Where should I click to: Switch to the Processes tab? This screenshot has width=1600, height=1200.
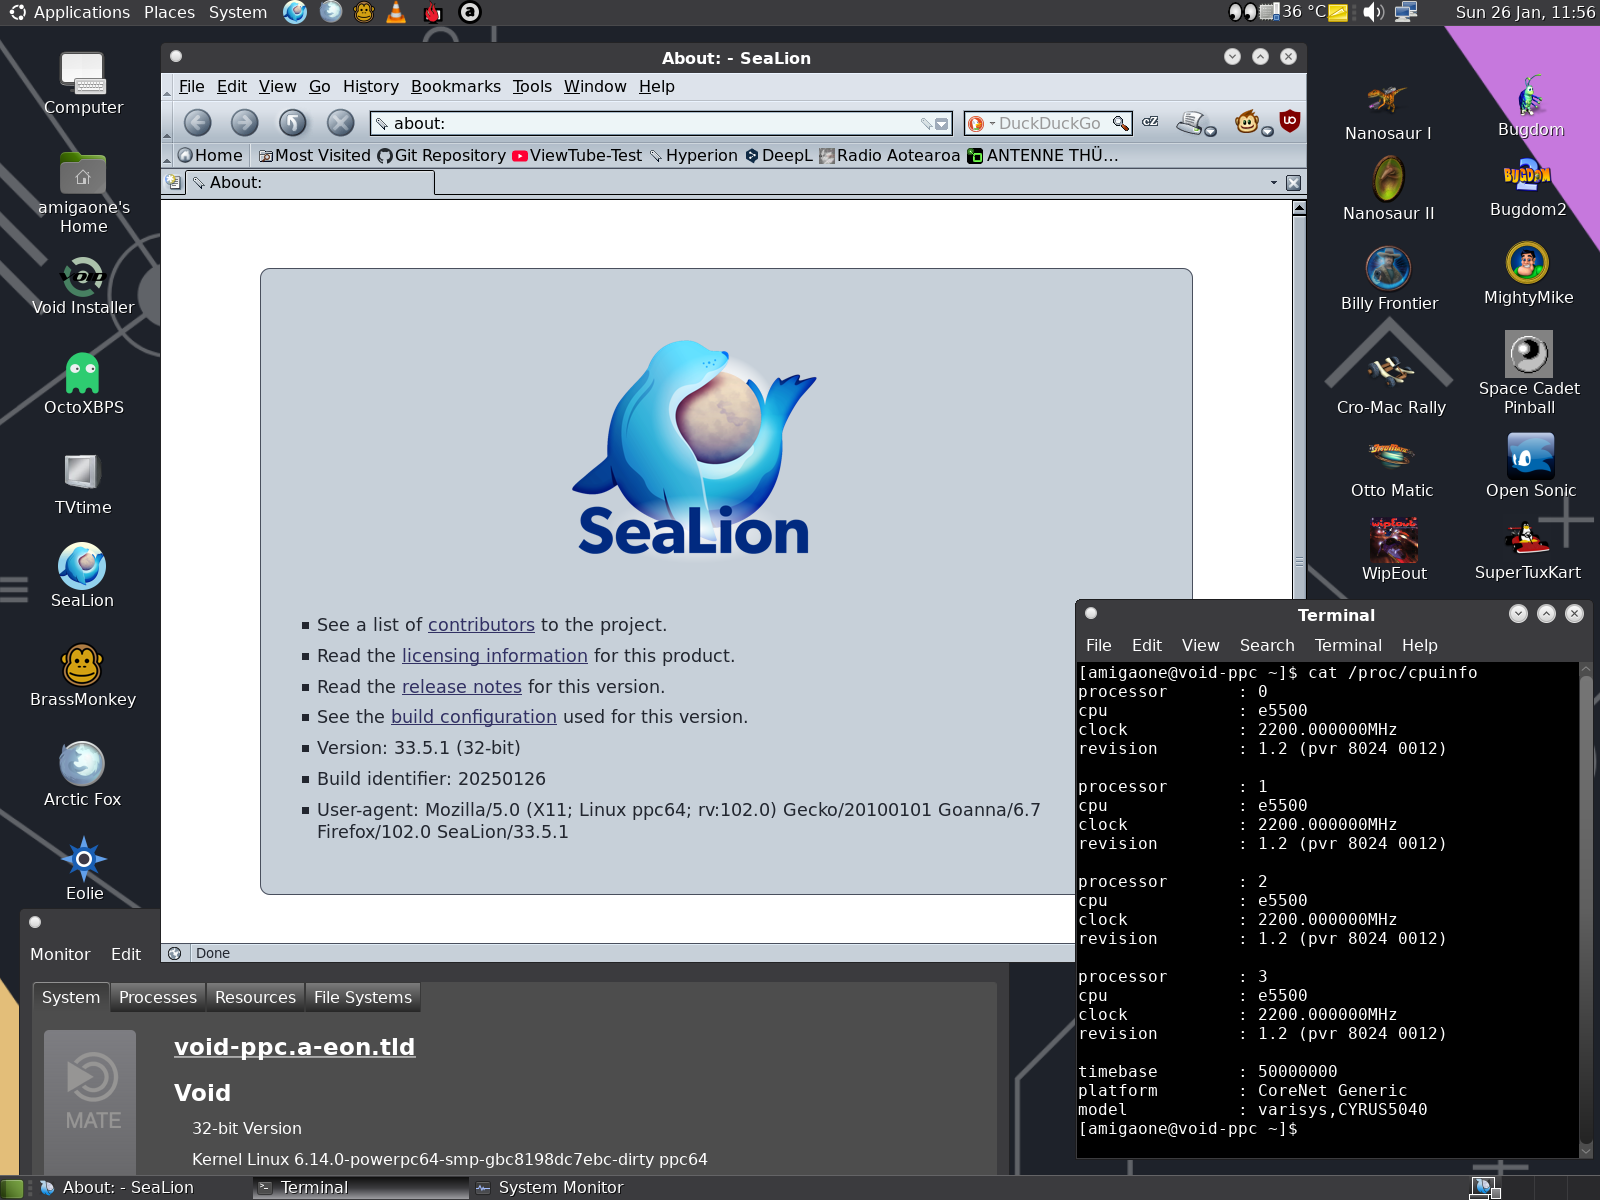coord(158,997)
